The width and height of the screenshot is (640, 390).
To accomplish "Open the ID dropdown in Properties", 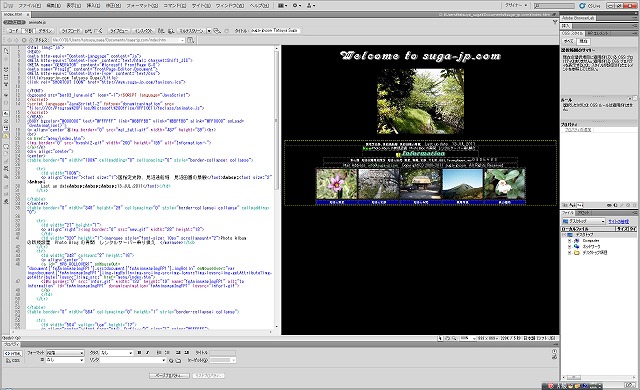I will point(65,360).
